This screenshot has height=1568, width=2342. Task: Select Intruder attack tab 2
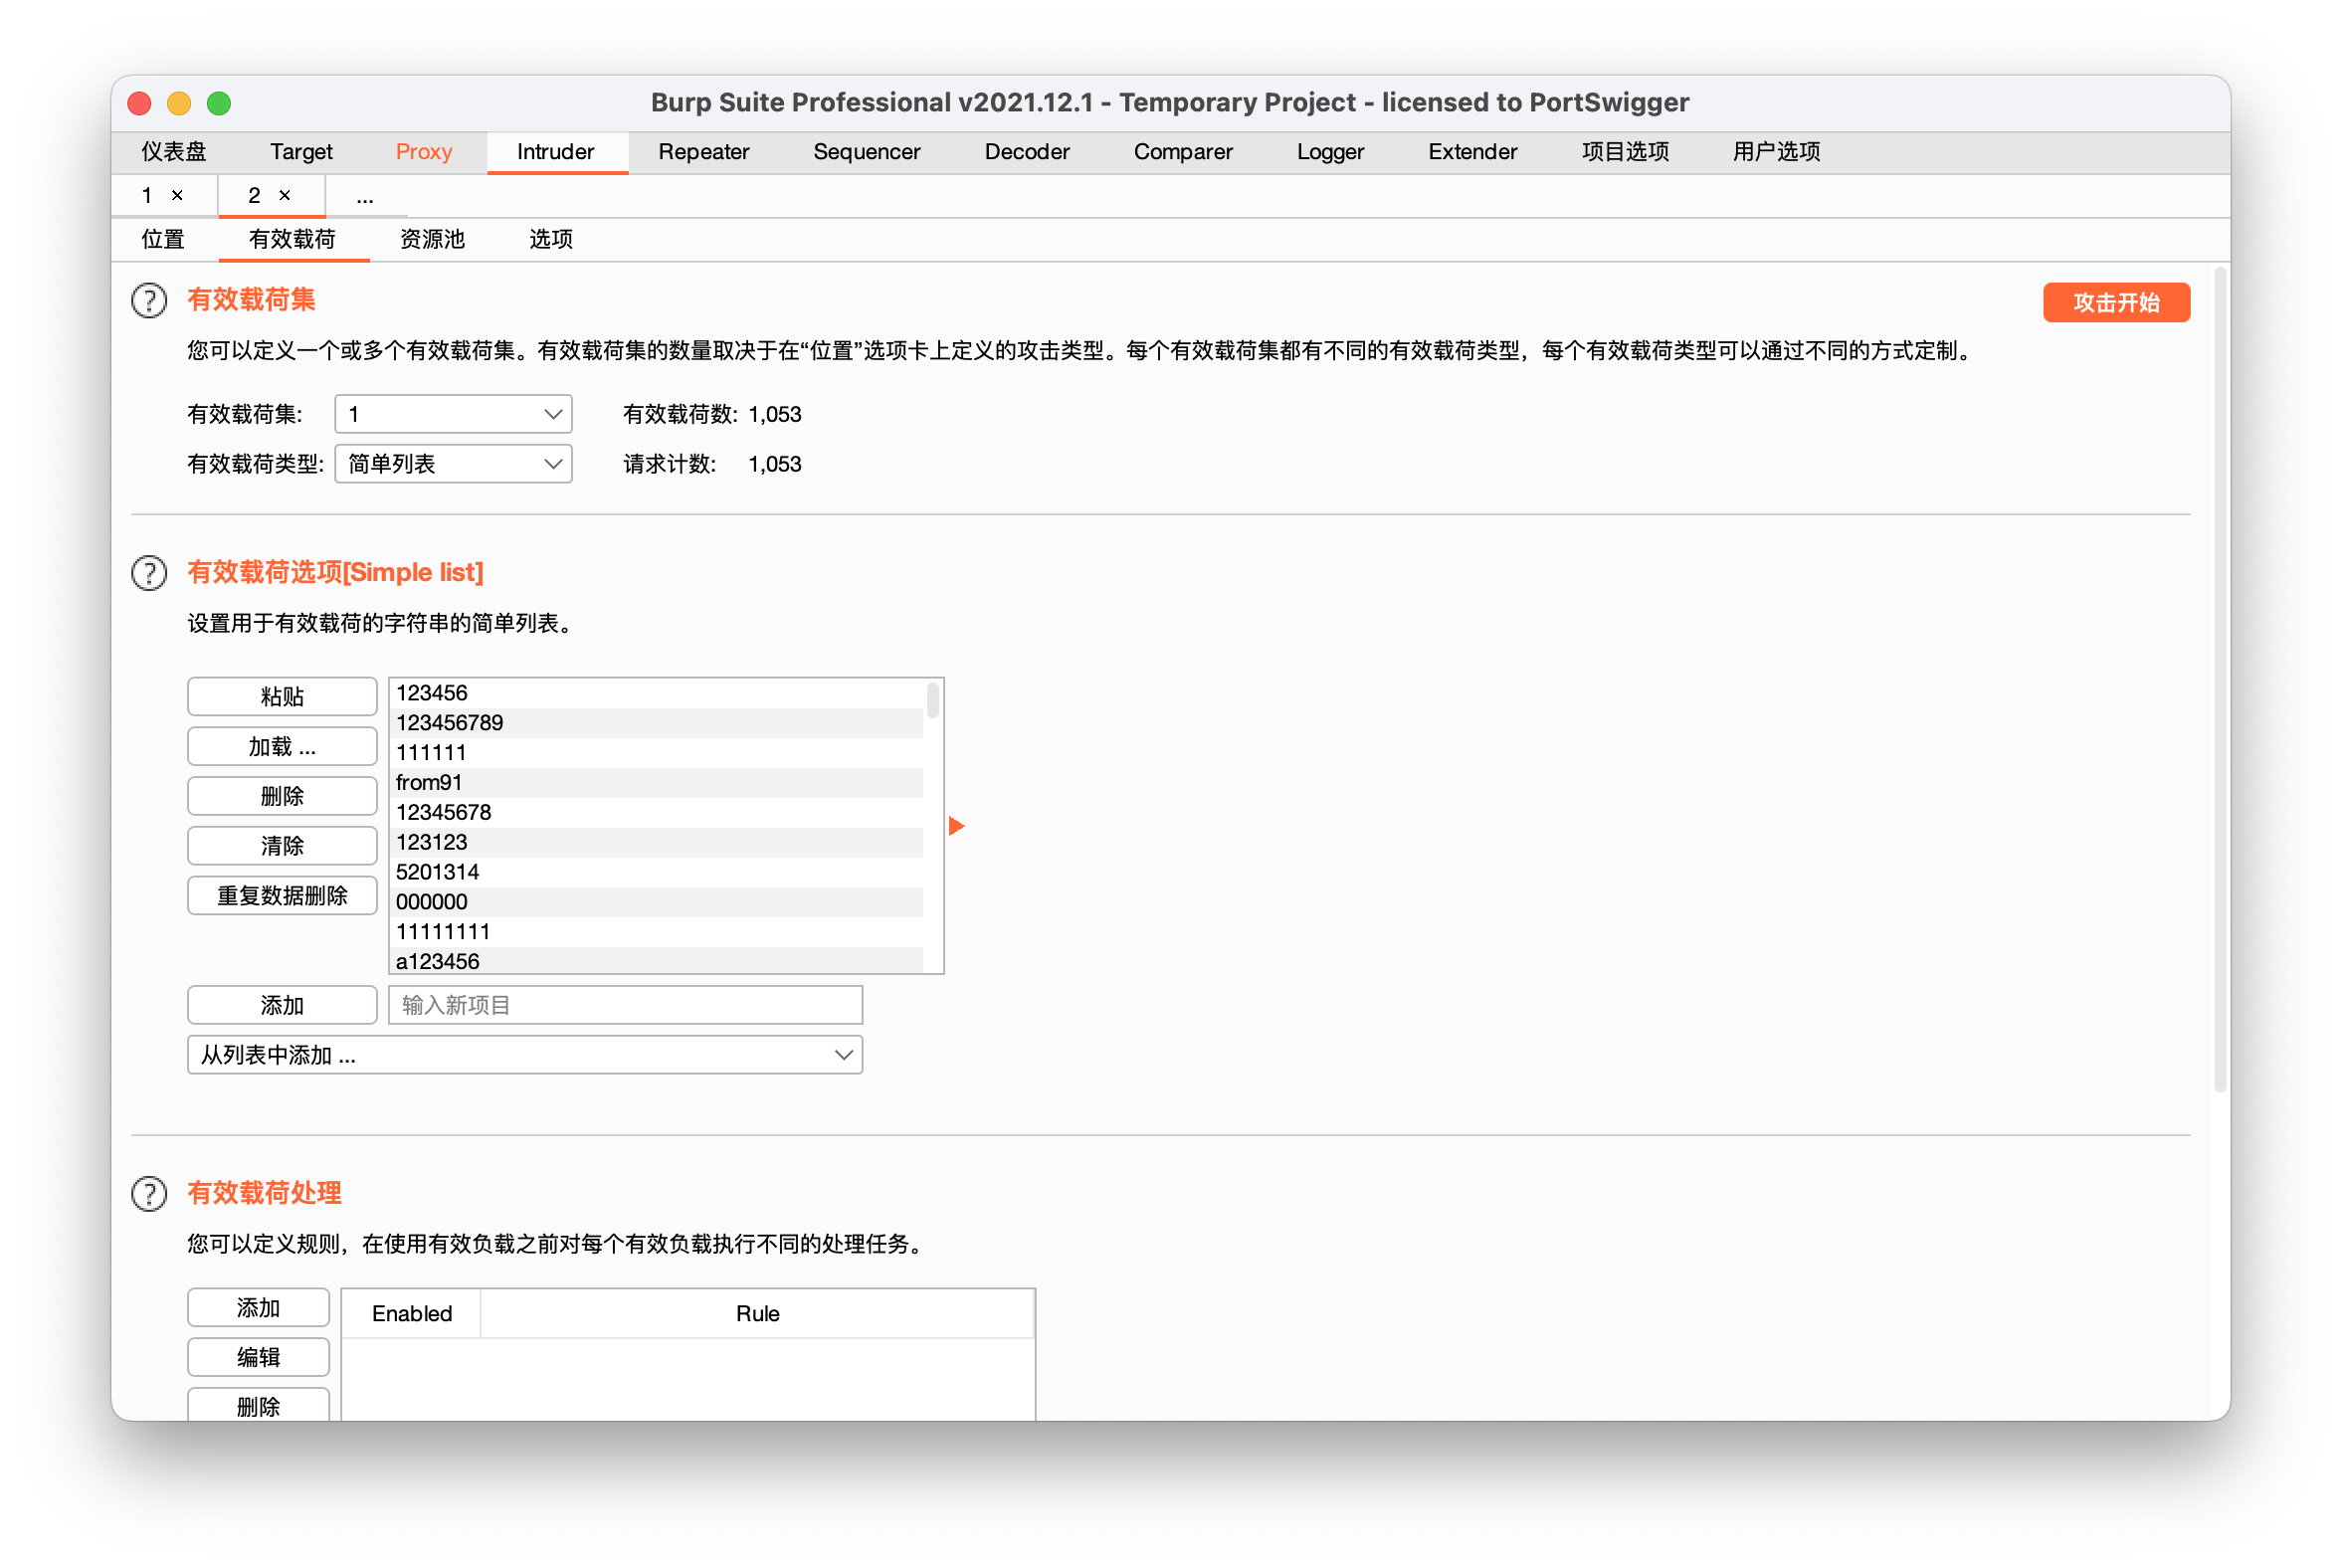[255, 195]
